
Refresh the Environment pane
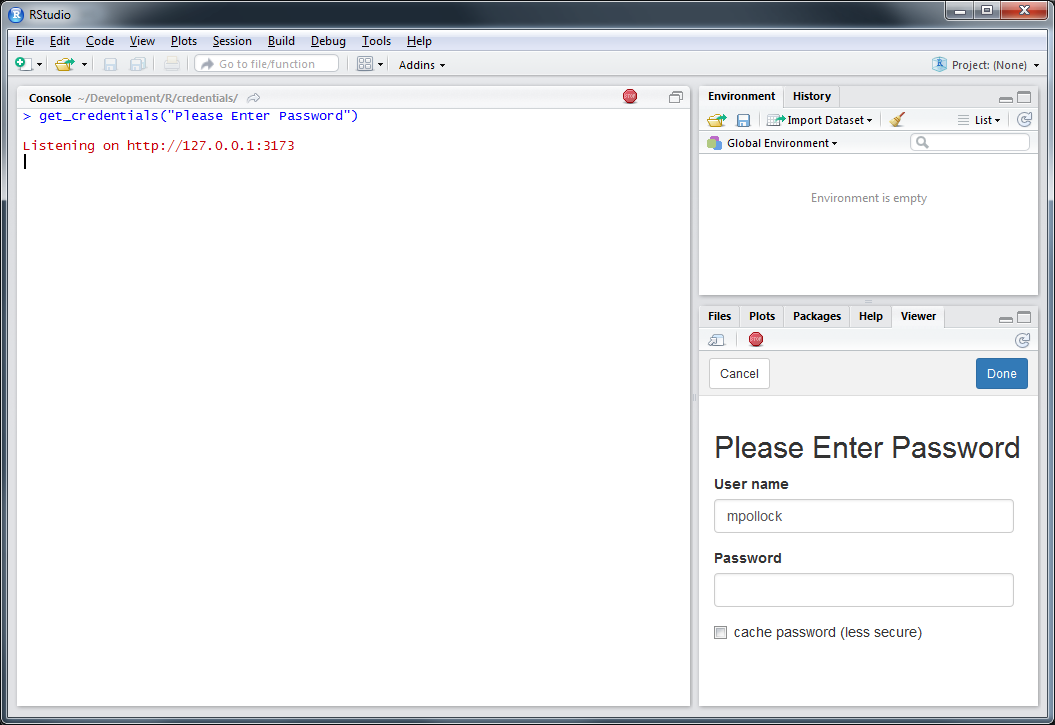click(1024, 120)
